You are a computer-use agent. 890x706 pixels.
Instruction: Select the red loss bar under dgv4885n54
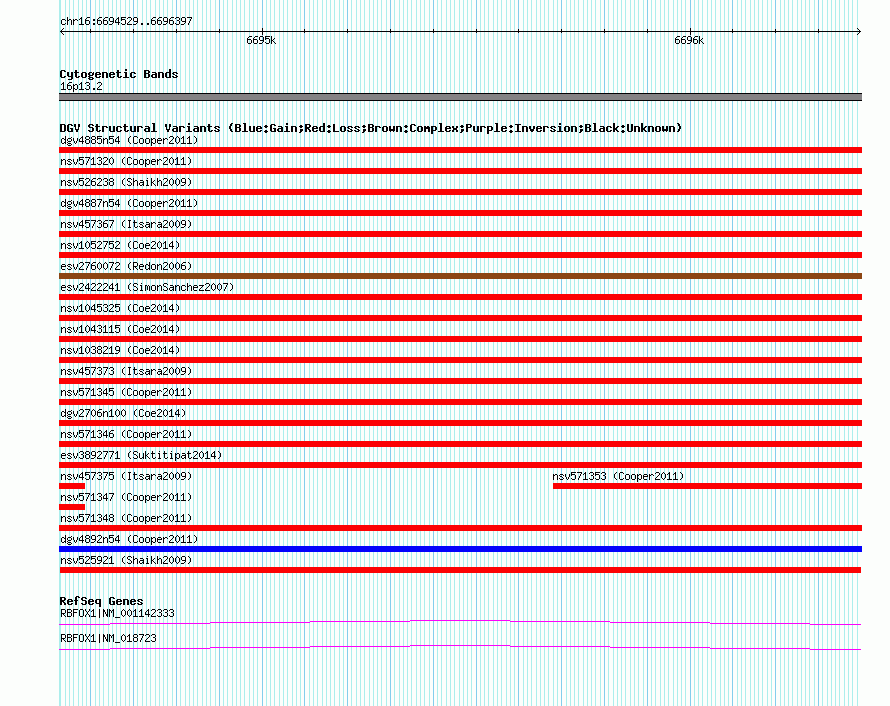(460, 150)
